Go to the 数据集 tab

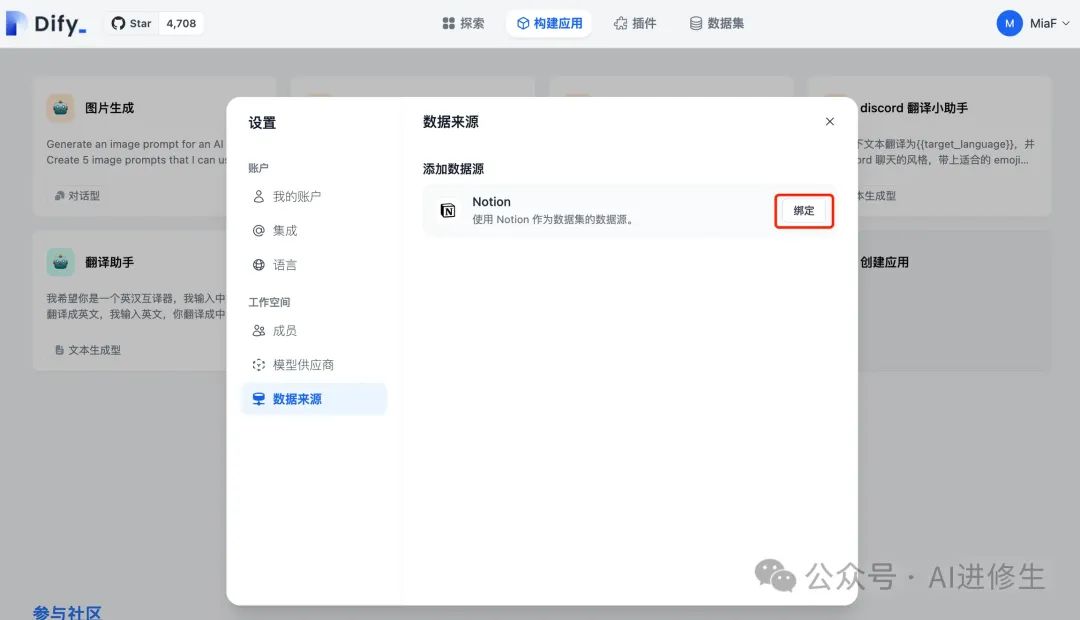coord(716,23)
